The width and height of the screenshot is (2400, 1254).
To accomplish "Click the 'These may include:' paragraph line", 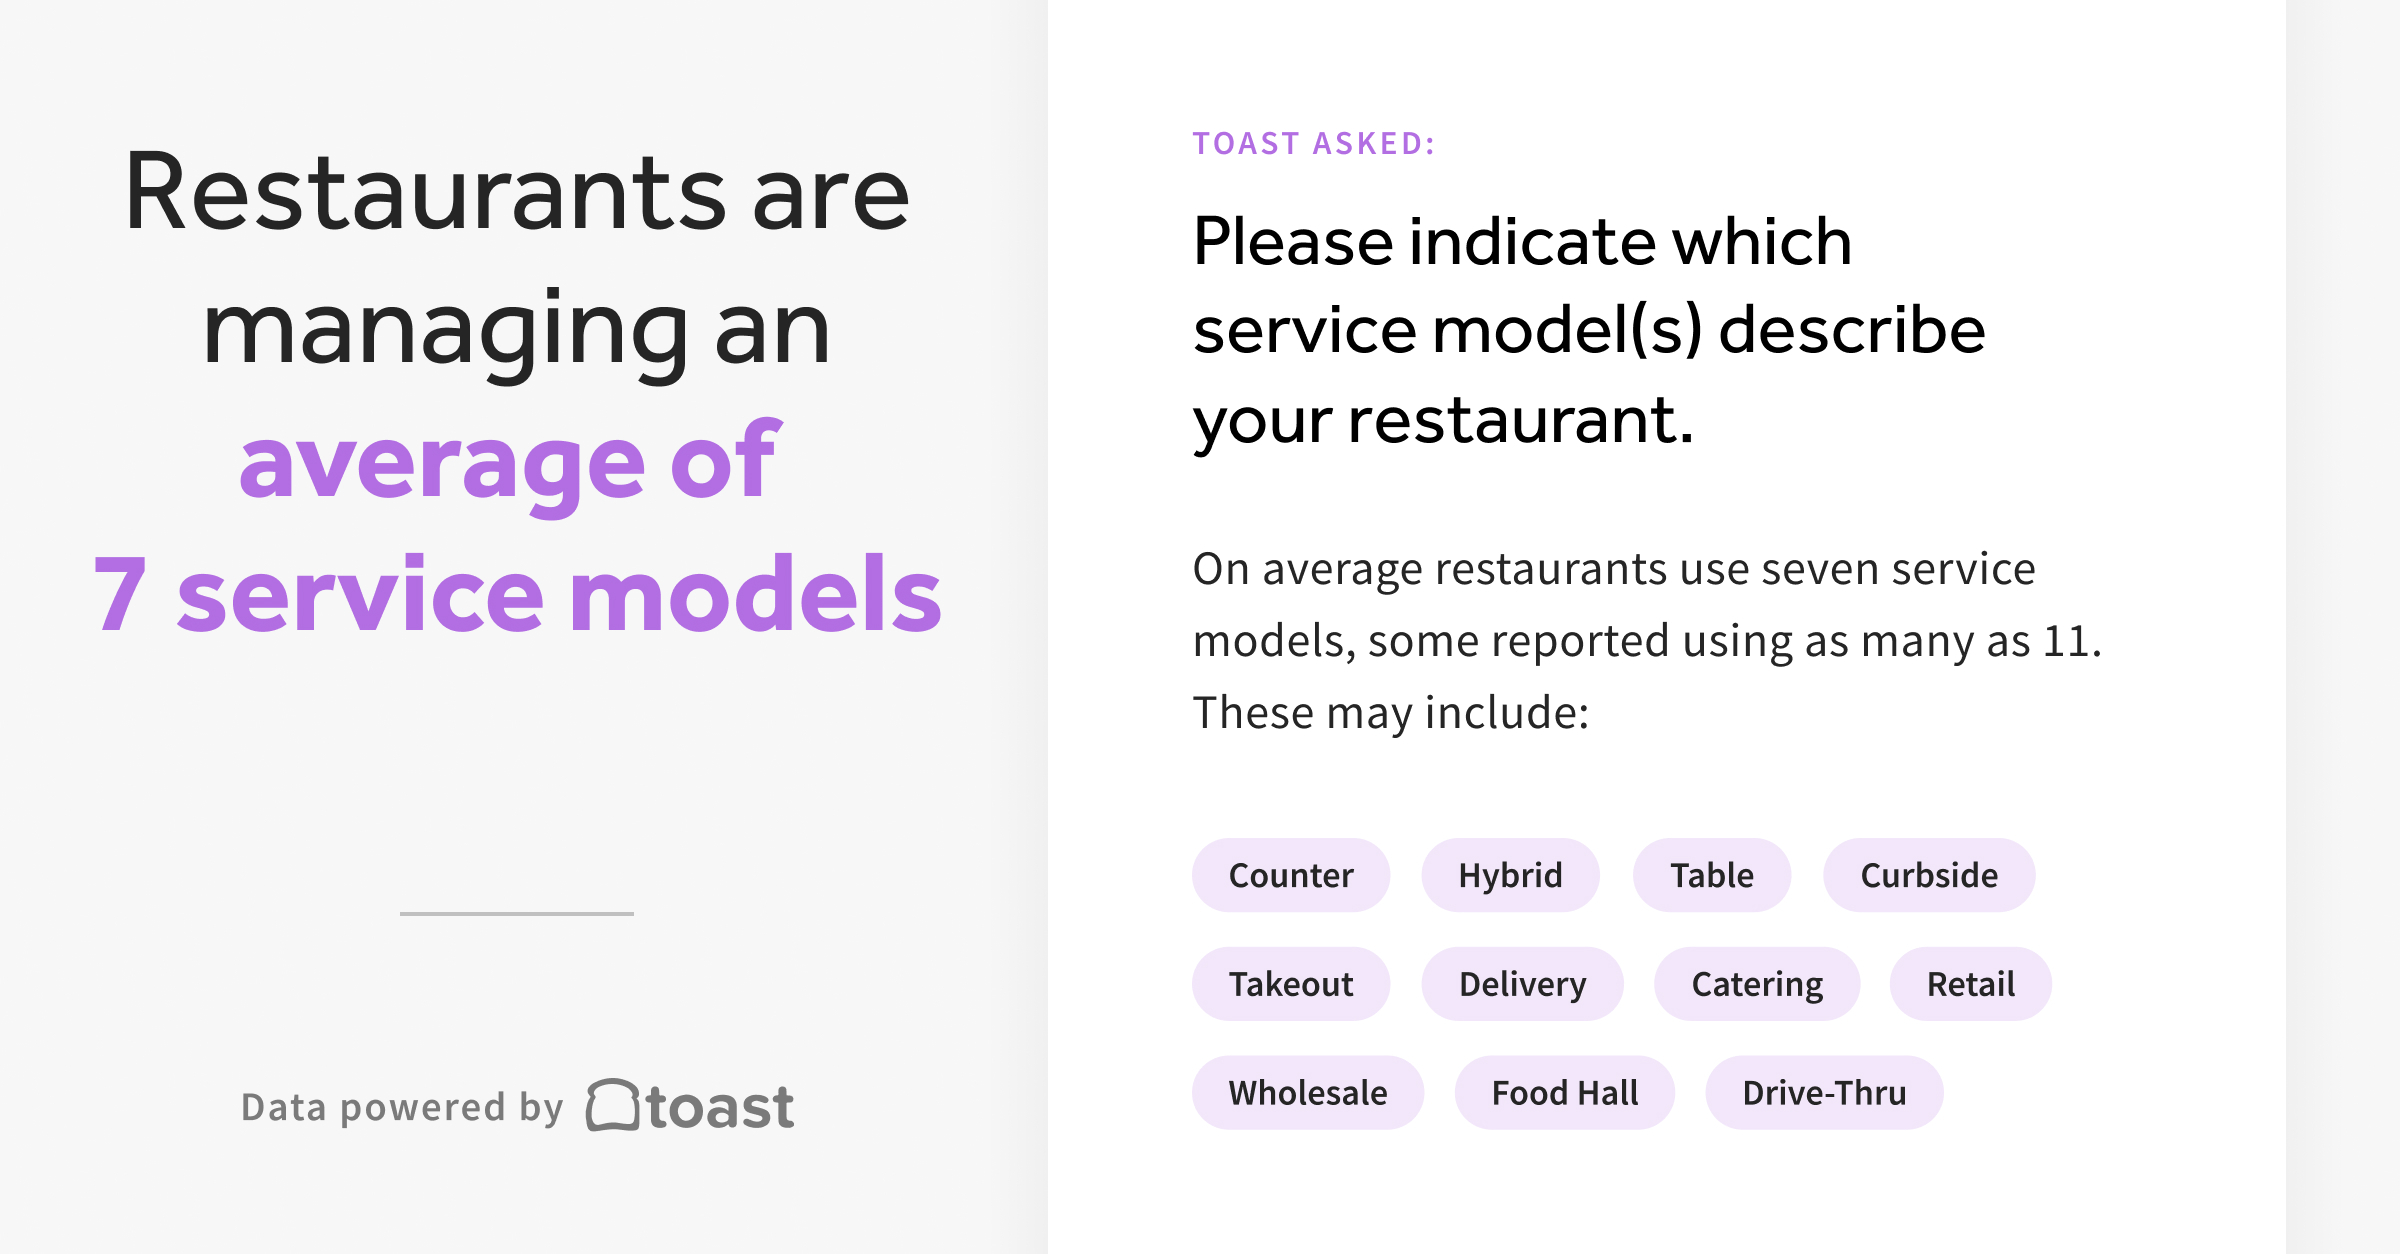I will pyautogui.click(x=1391, y=713).
